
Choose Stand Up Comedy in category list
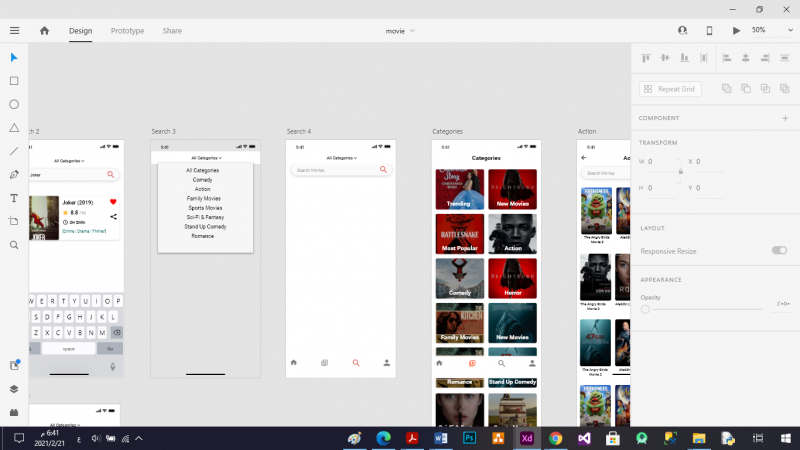pyautogui.click(x=205, y=227)
